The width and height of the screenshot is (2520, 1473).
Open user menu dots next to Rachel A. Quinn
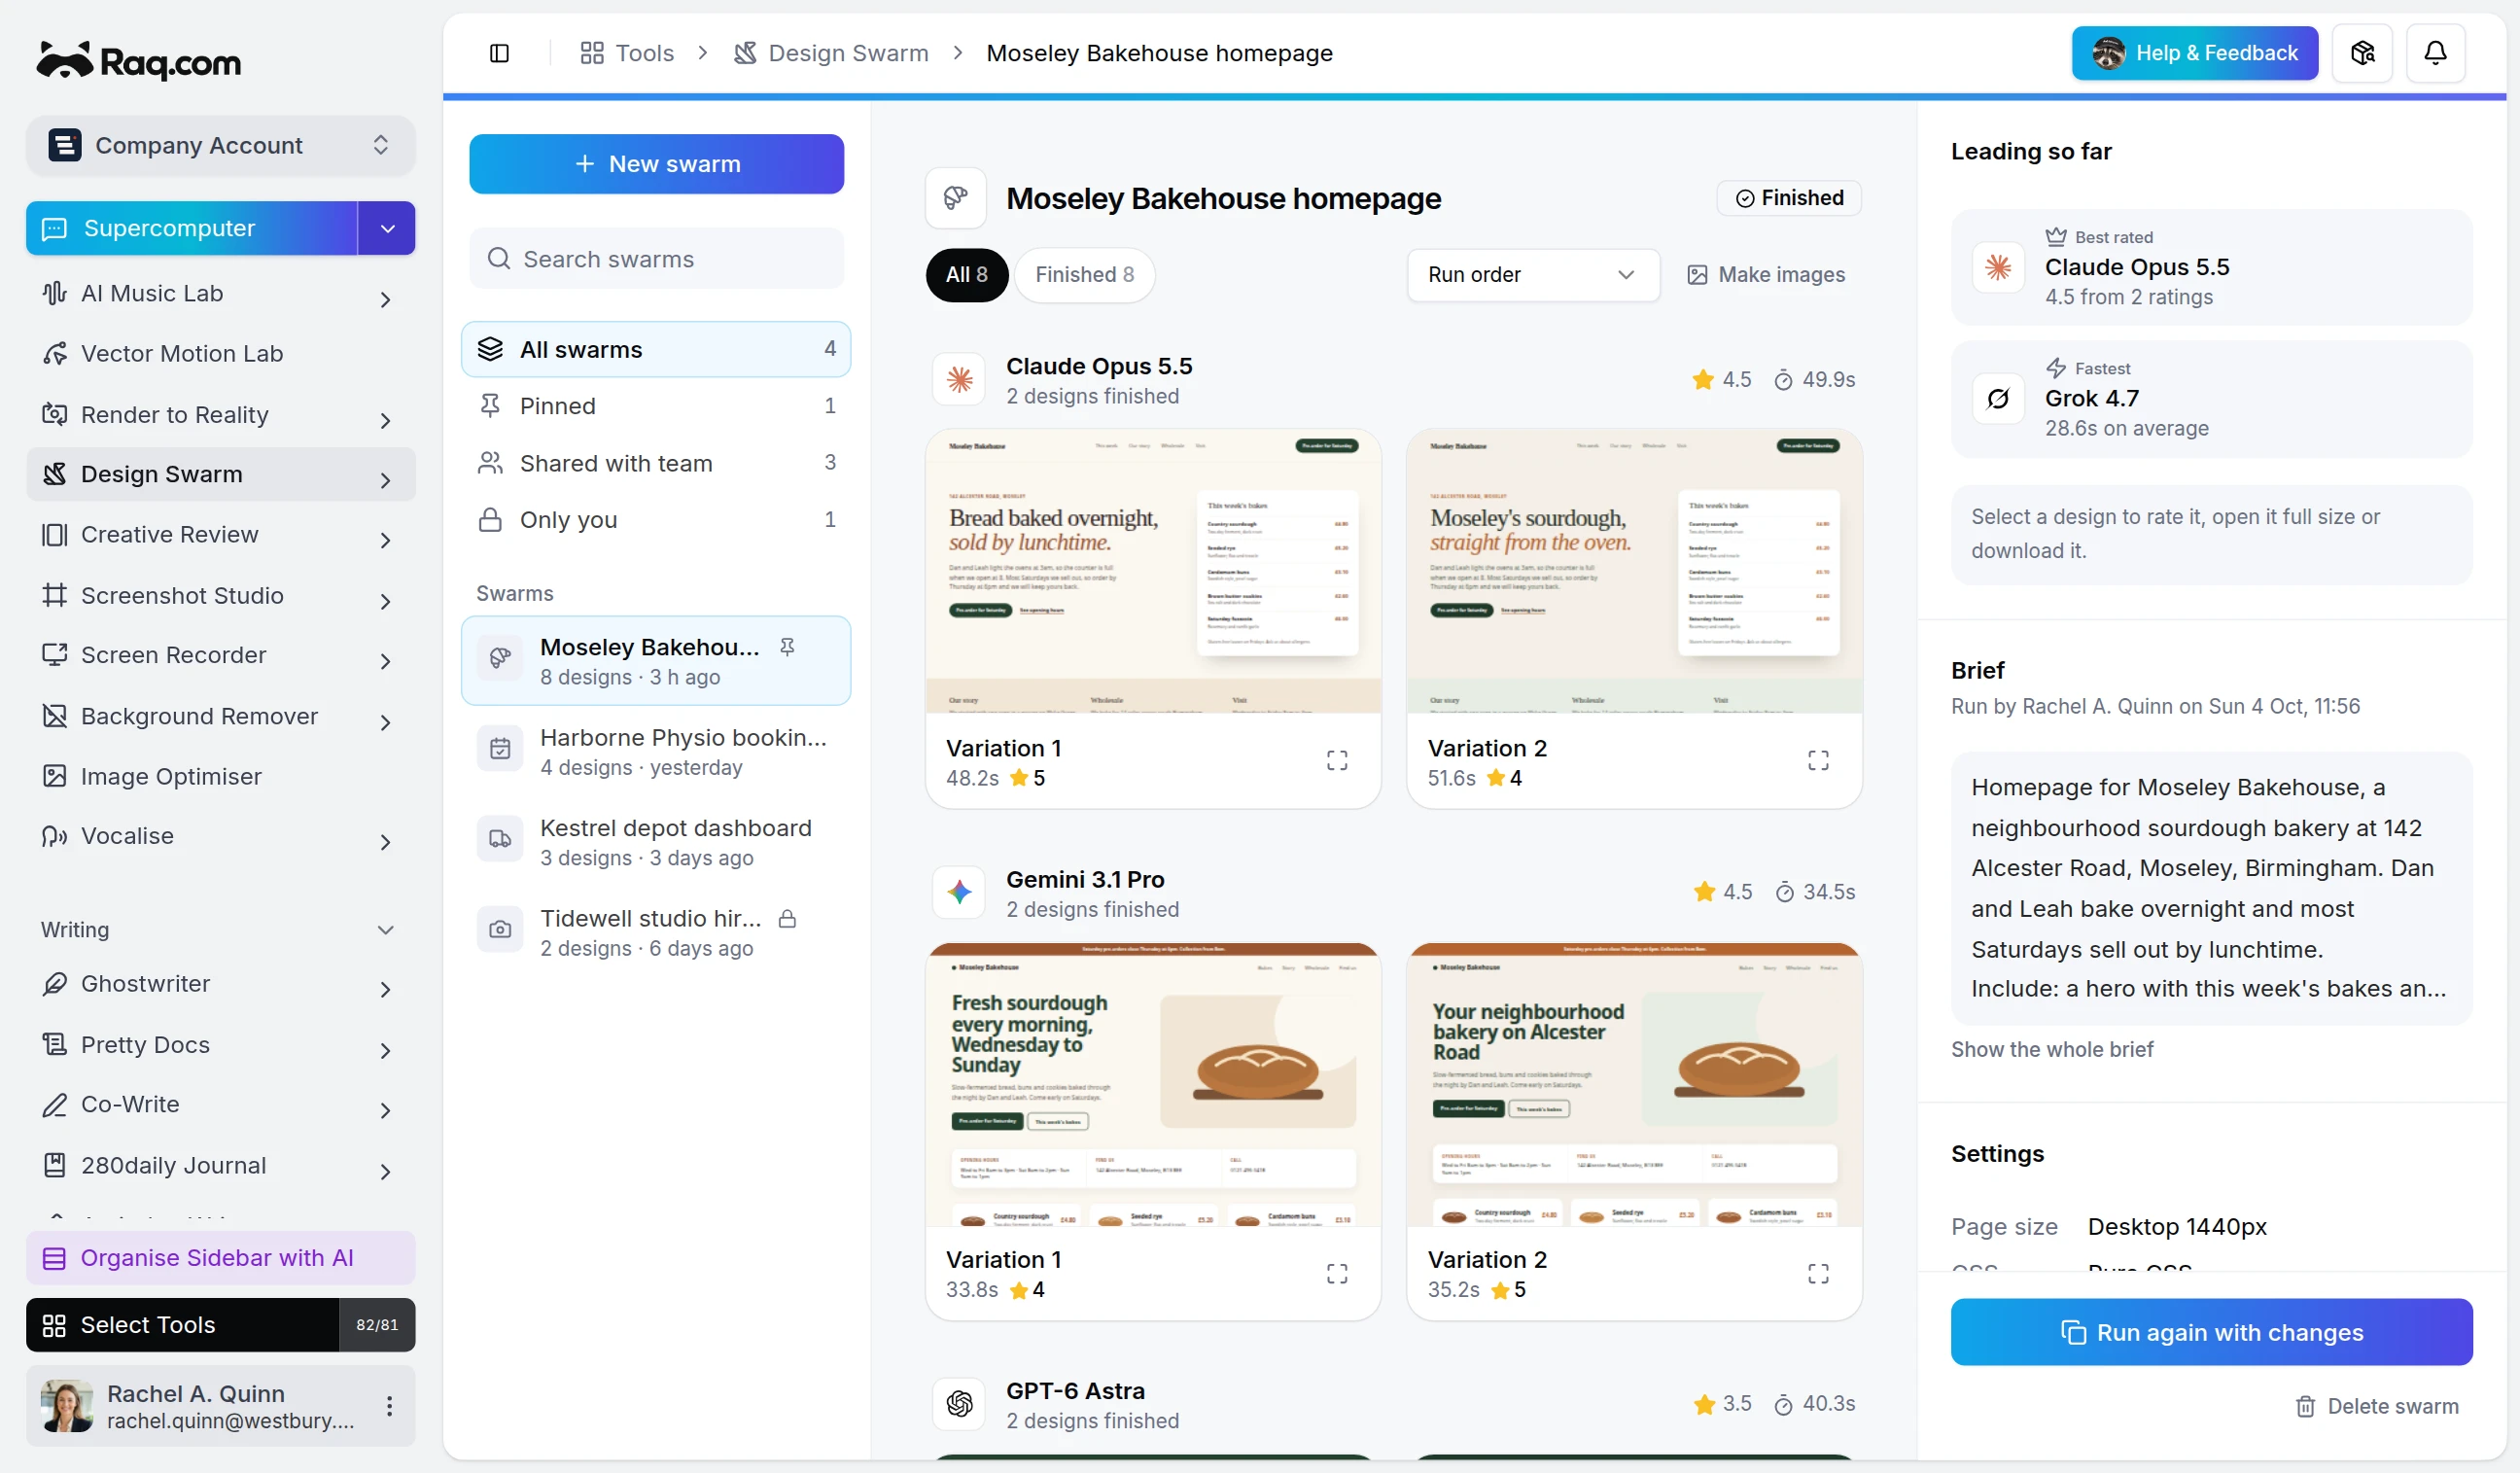pyautogui.click(x=389, y=1406)
